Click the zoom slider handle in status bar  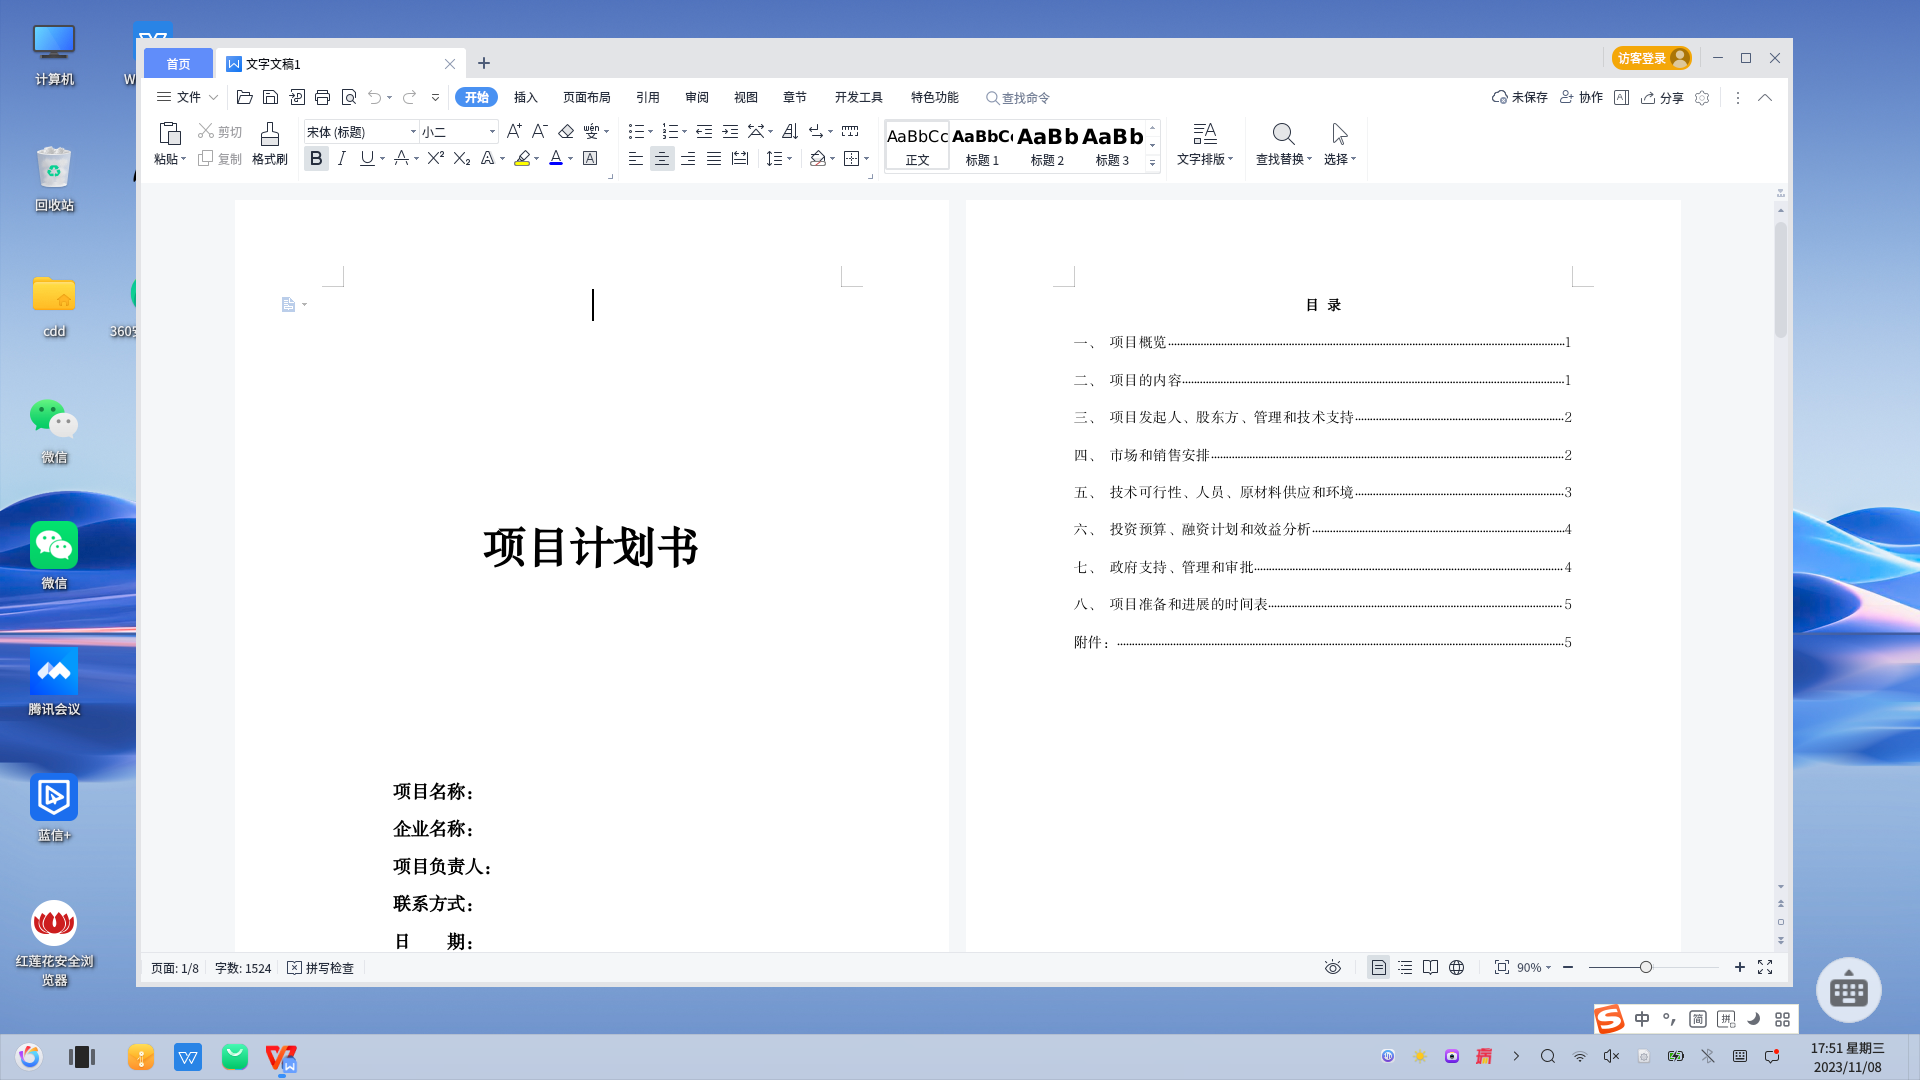tap(1645, 967)
